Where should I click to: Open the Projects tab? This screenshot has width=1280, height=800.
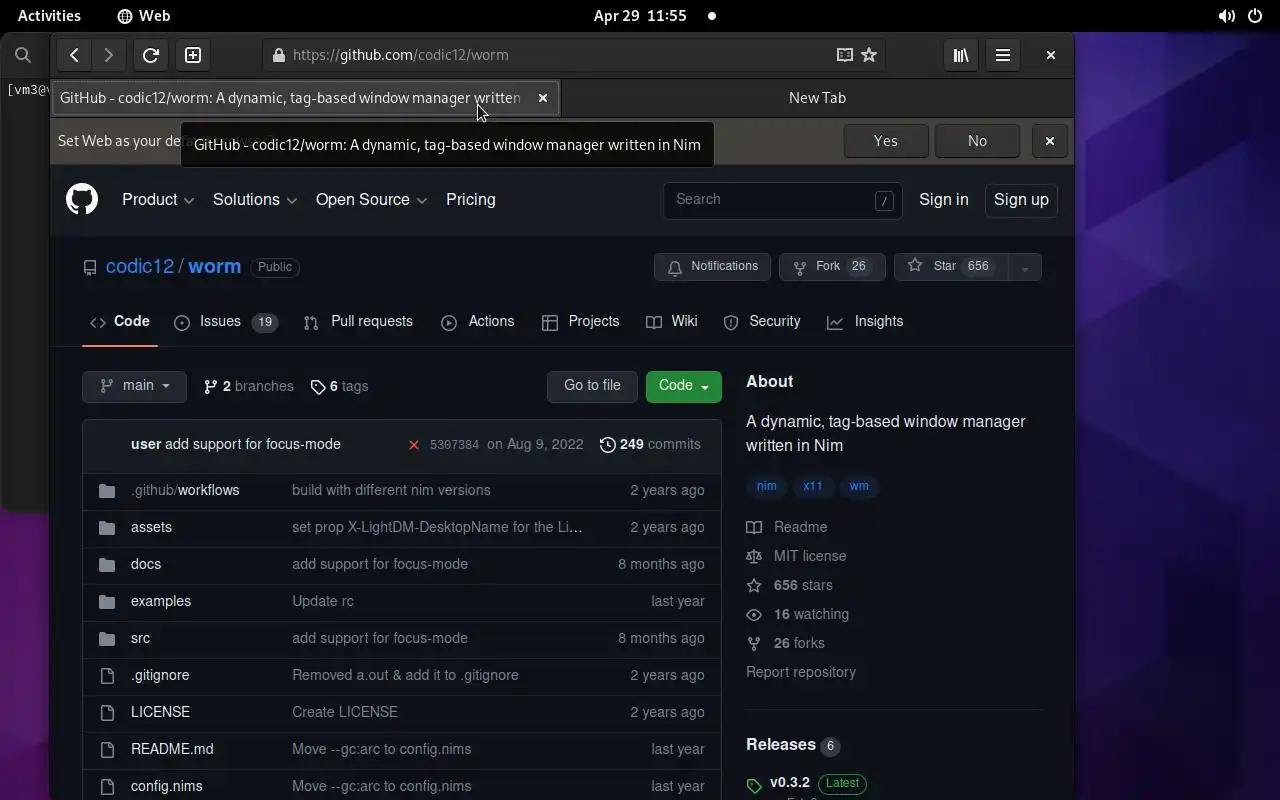pyautogui.click(x=581, y=321)
